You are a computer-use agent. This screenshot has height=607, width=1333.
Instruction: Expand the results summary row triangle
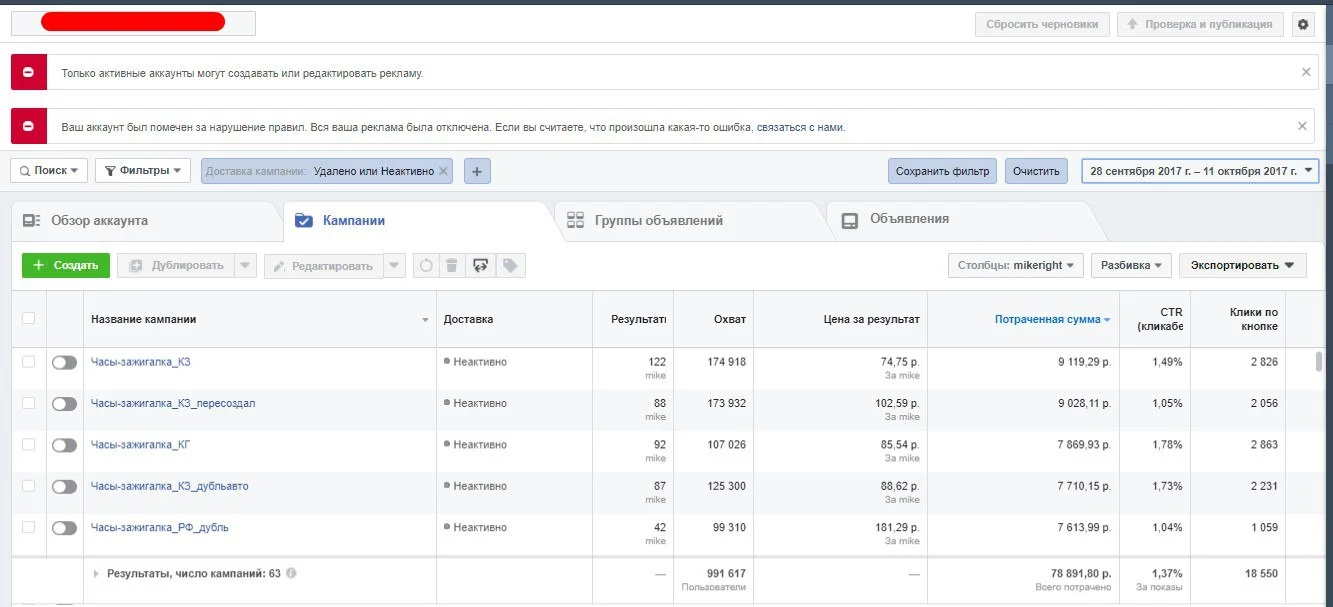click(97, 574)
